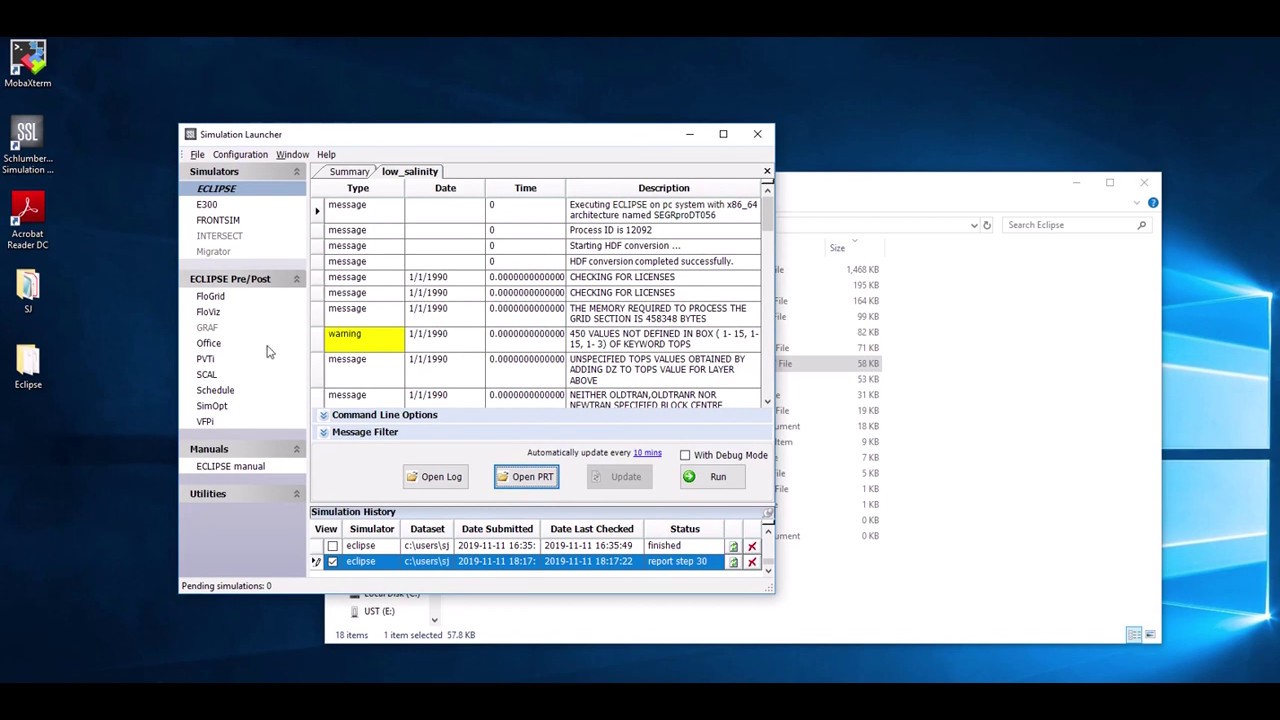Image resolution: width=1280 pixels, height=720 pixels.
Task: Open the Configuration menu
Action: click(x=240, y=155)
